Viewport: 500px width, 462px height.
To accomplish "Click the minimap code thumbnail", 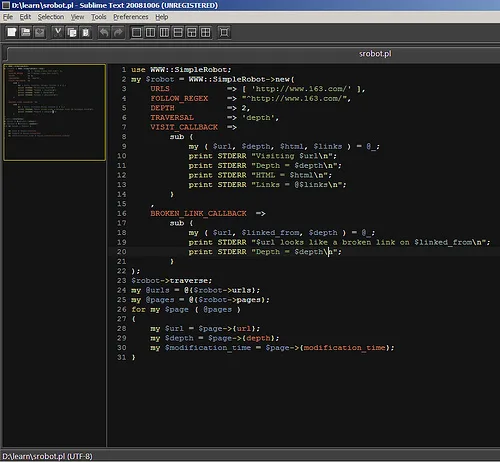I will click(55, 112).
